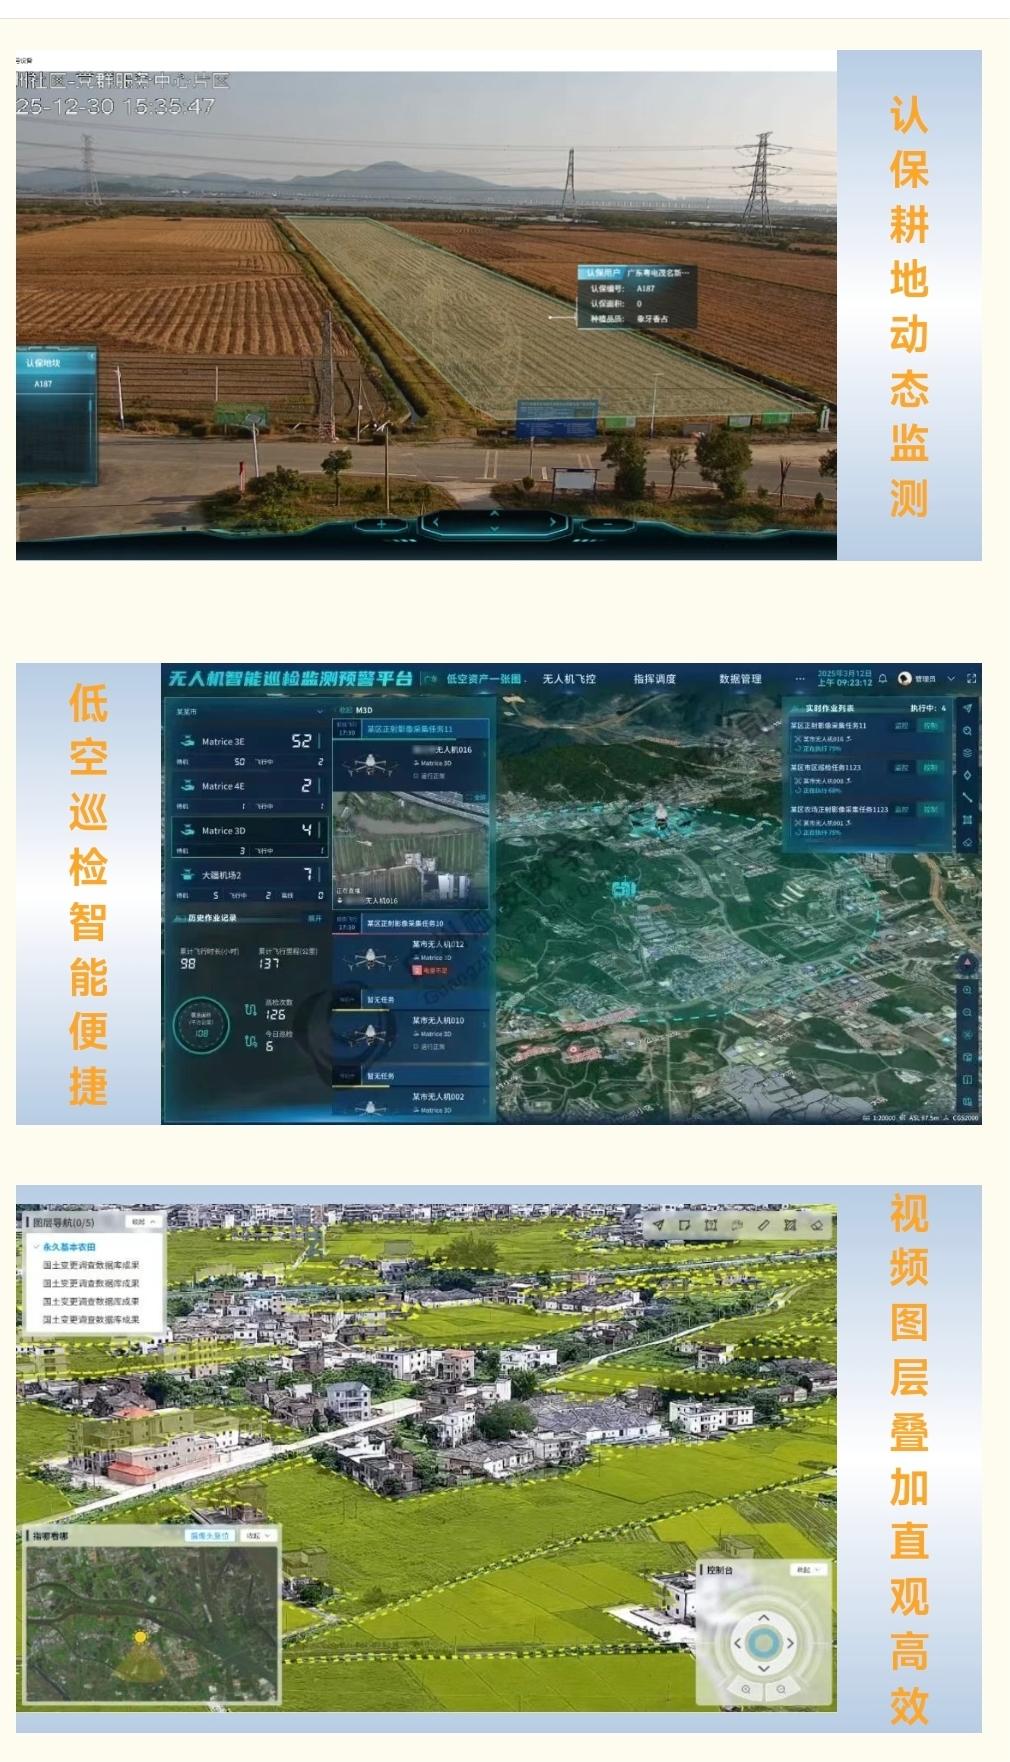Pan left with the farmland monitoring left chevron

[436, 522]
